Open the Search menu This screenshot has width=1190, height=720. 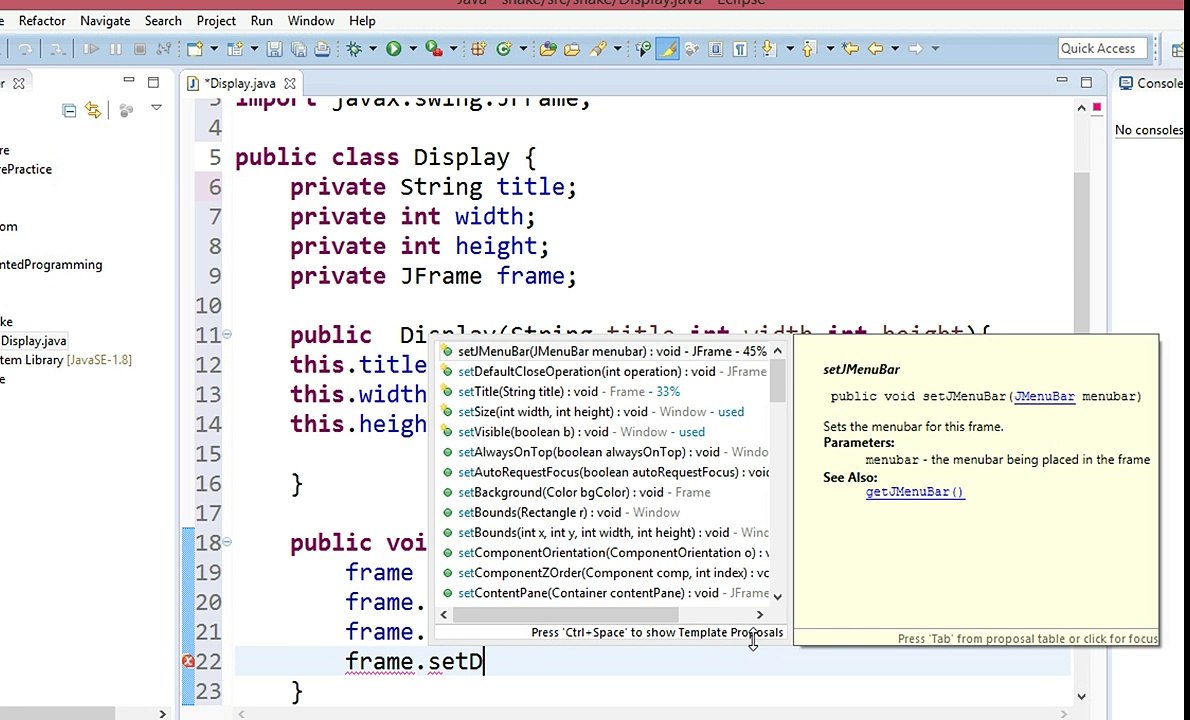tap(163, 20)
